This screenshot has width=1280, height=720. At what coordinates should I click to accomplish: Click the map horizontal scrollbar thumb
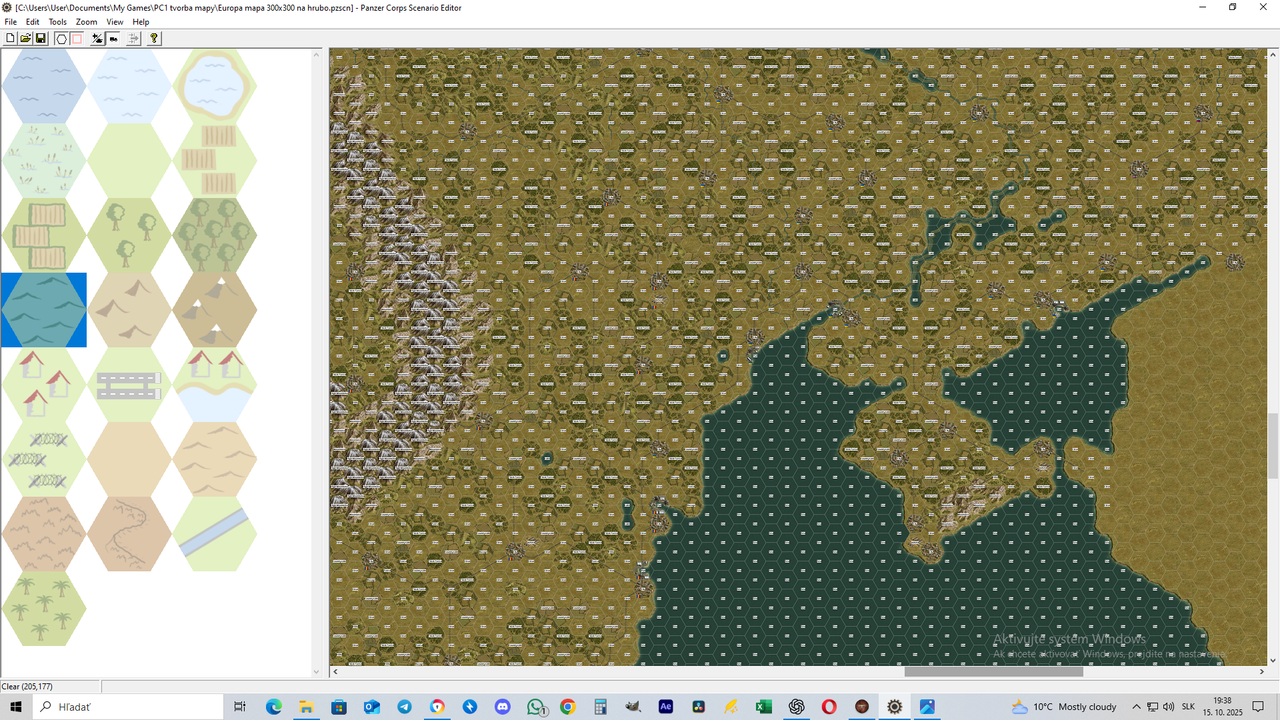pos(993,672)
